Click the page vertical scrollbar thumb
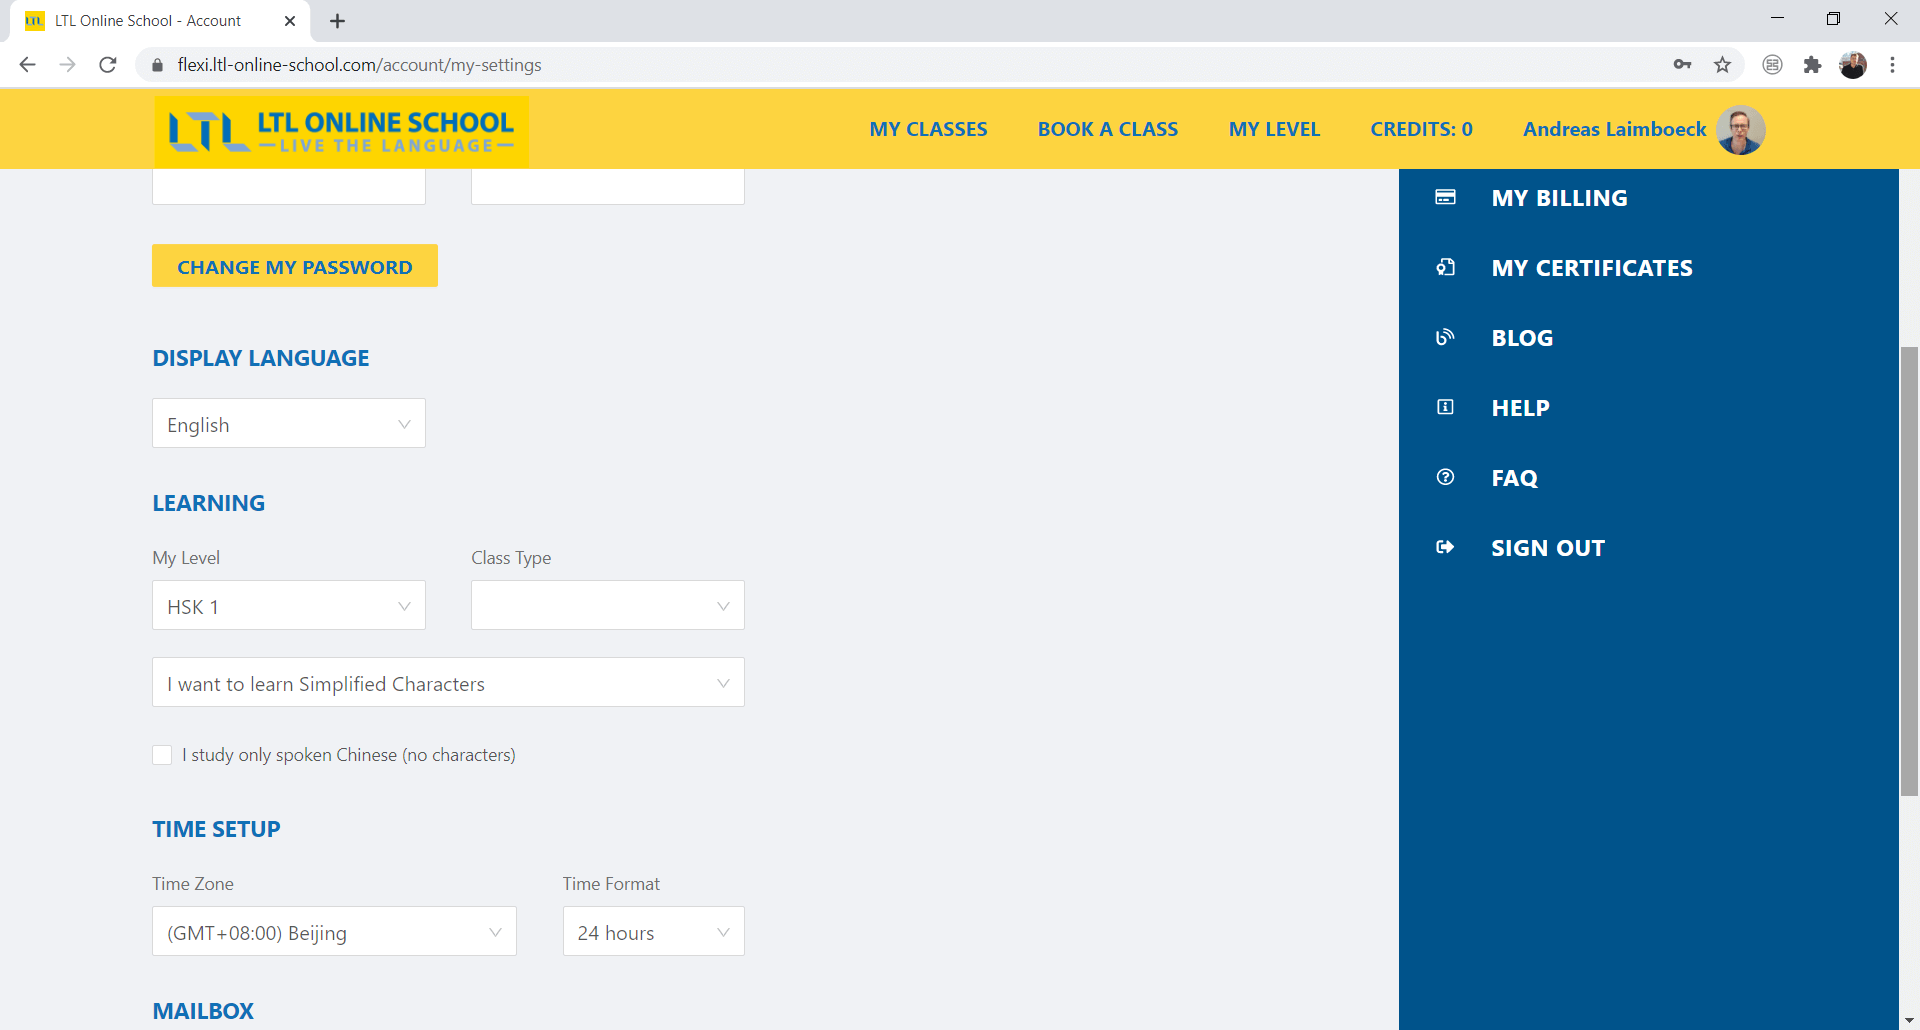1920x1030 pixels. pos(1909,570)
